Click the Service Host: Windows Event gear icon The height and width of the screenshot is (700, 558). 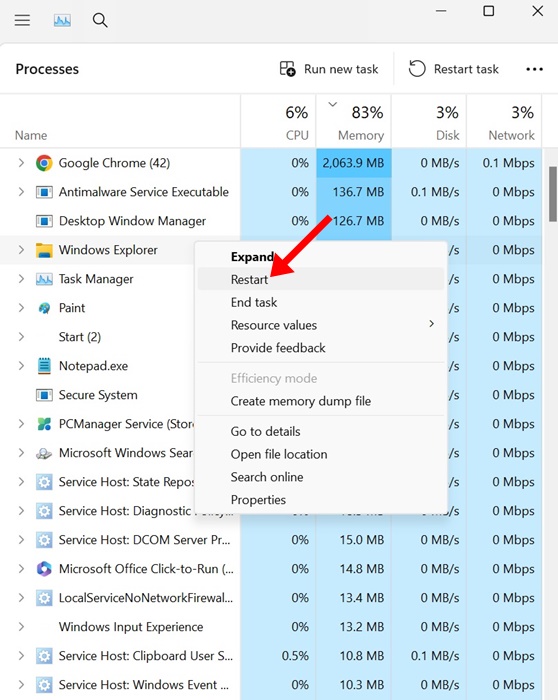44,685
